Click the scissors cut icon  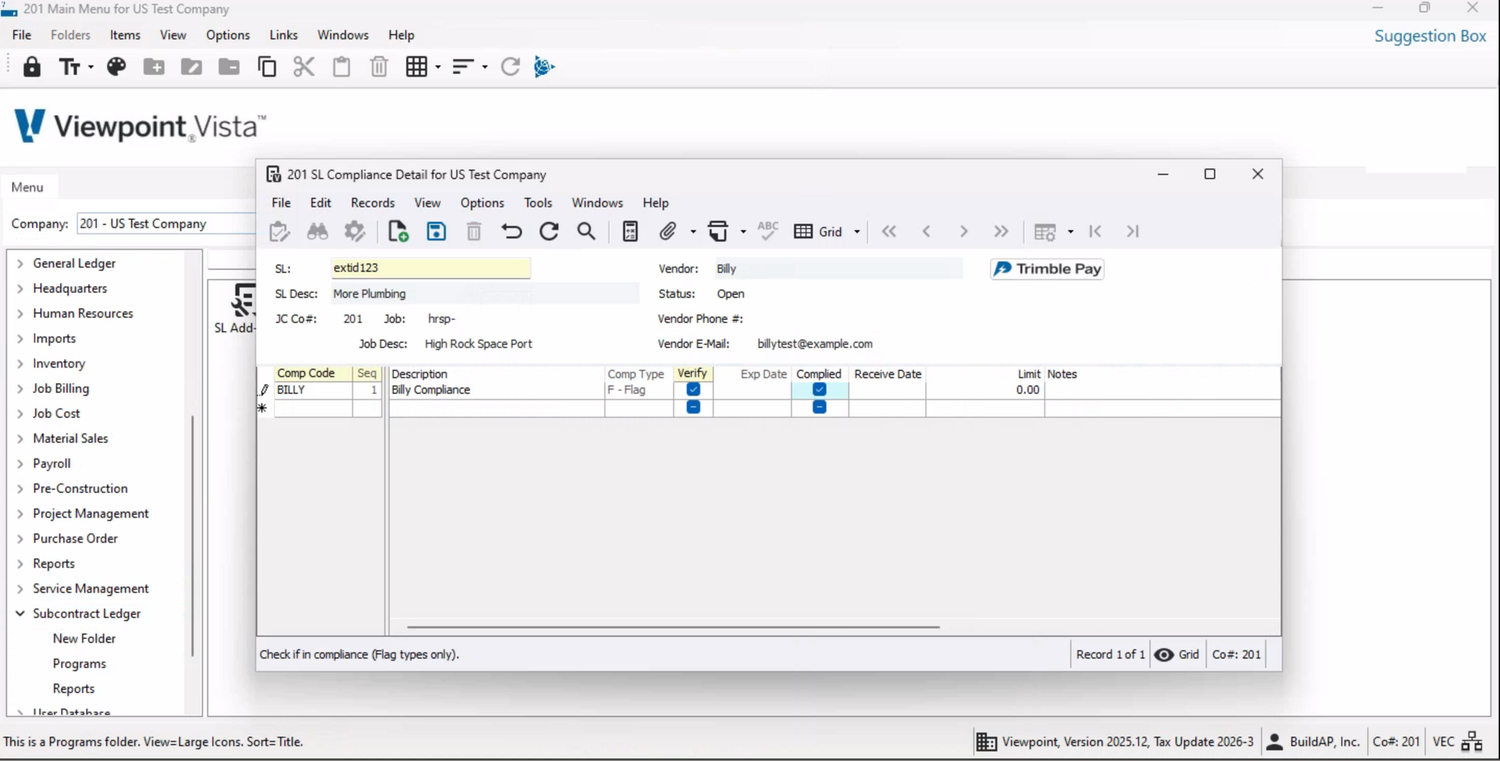[x=304, y=67]
